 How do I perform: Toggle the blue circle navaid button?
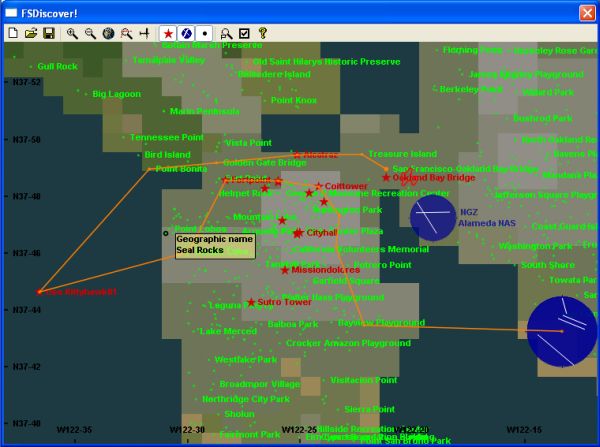[186, 33]
